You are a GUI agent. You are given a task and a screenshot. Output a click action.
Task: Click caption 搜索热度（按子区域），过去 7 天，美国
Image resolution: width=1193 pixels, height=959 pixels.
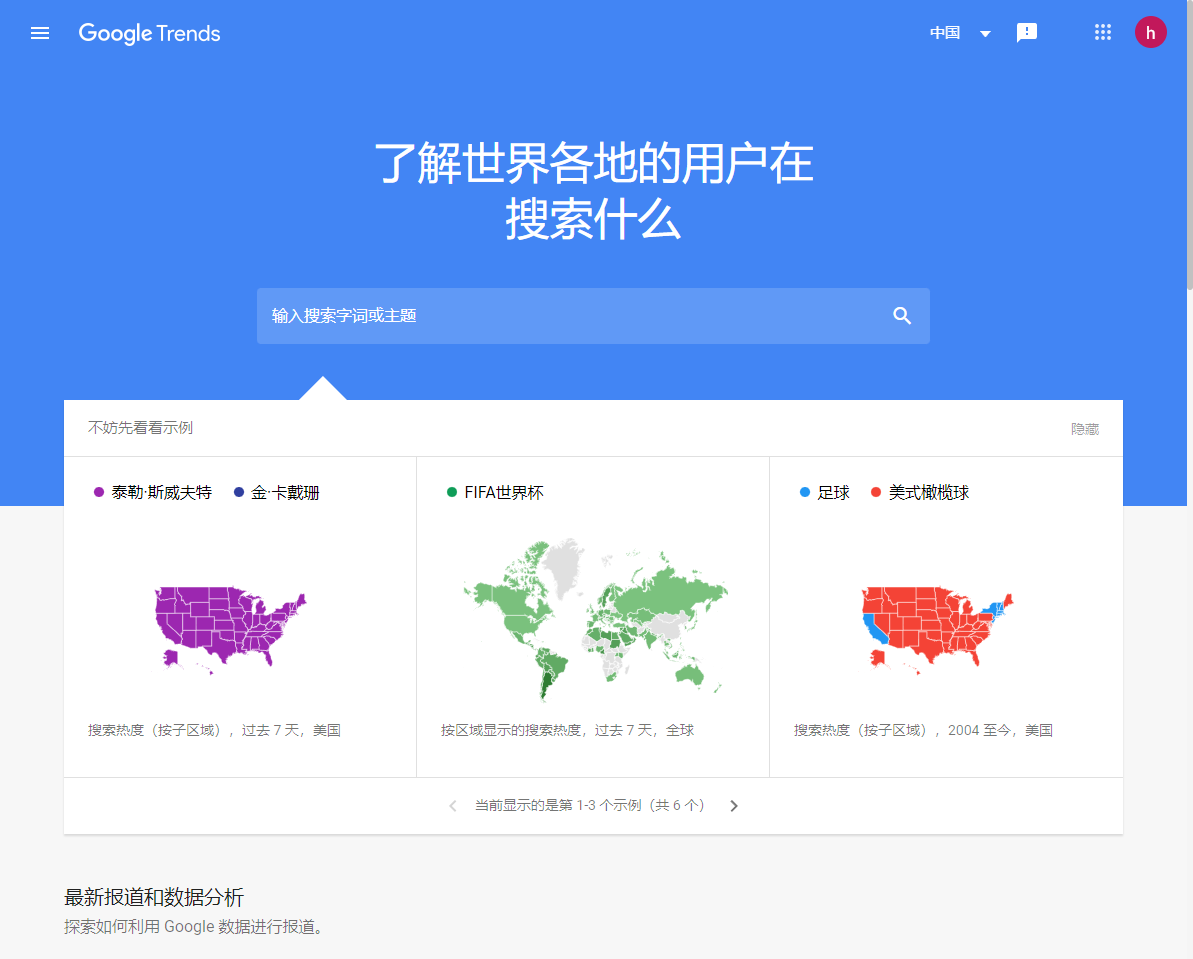pos(214,730)
